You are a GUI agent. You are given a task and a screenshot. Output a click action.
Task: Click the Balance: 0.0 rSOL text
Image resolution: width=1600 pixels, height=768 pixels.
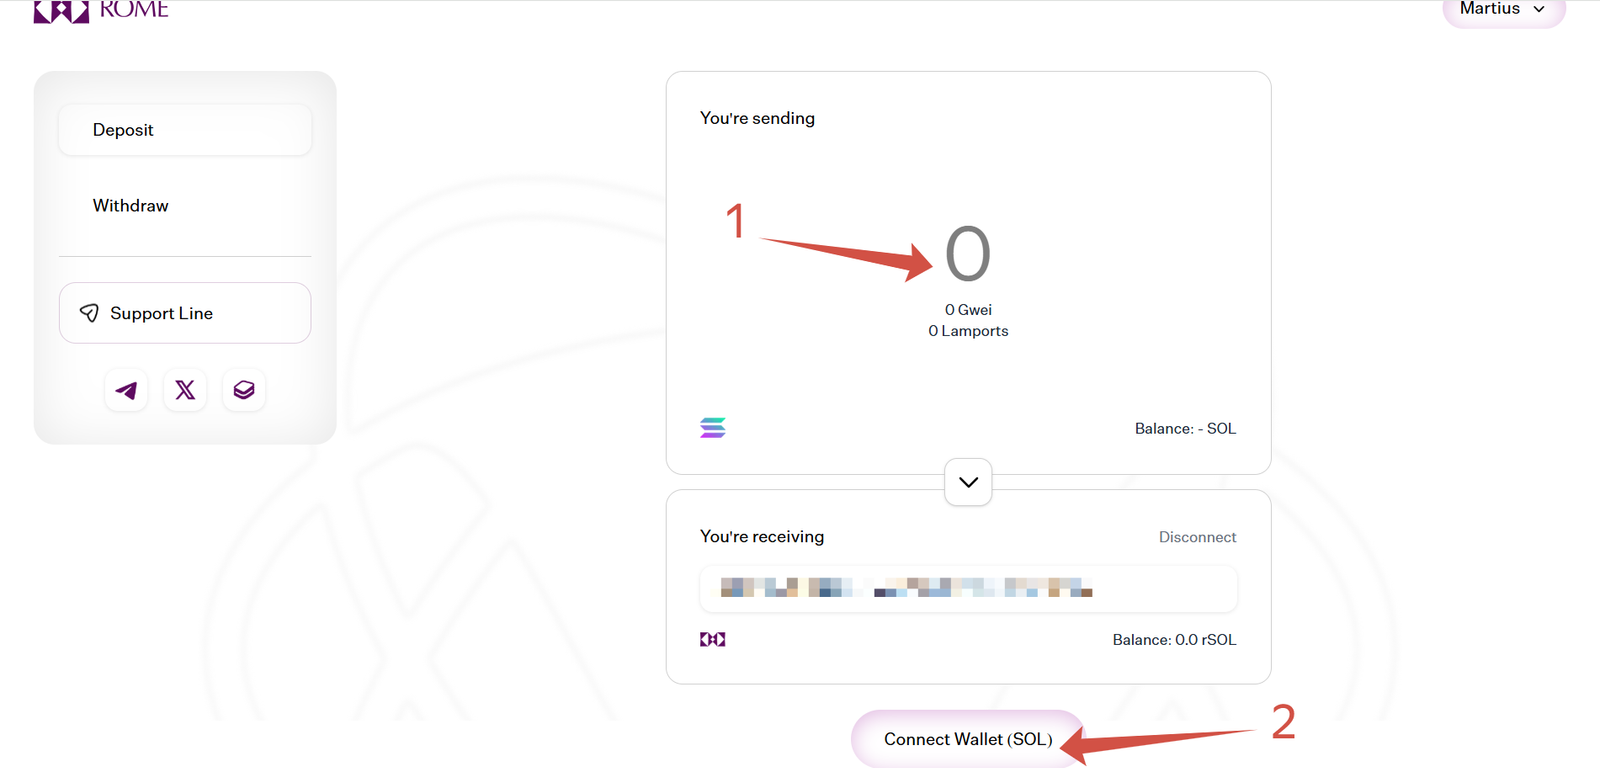click(1174, 639)
